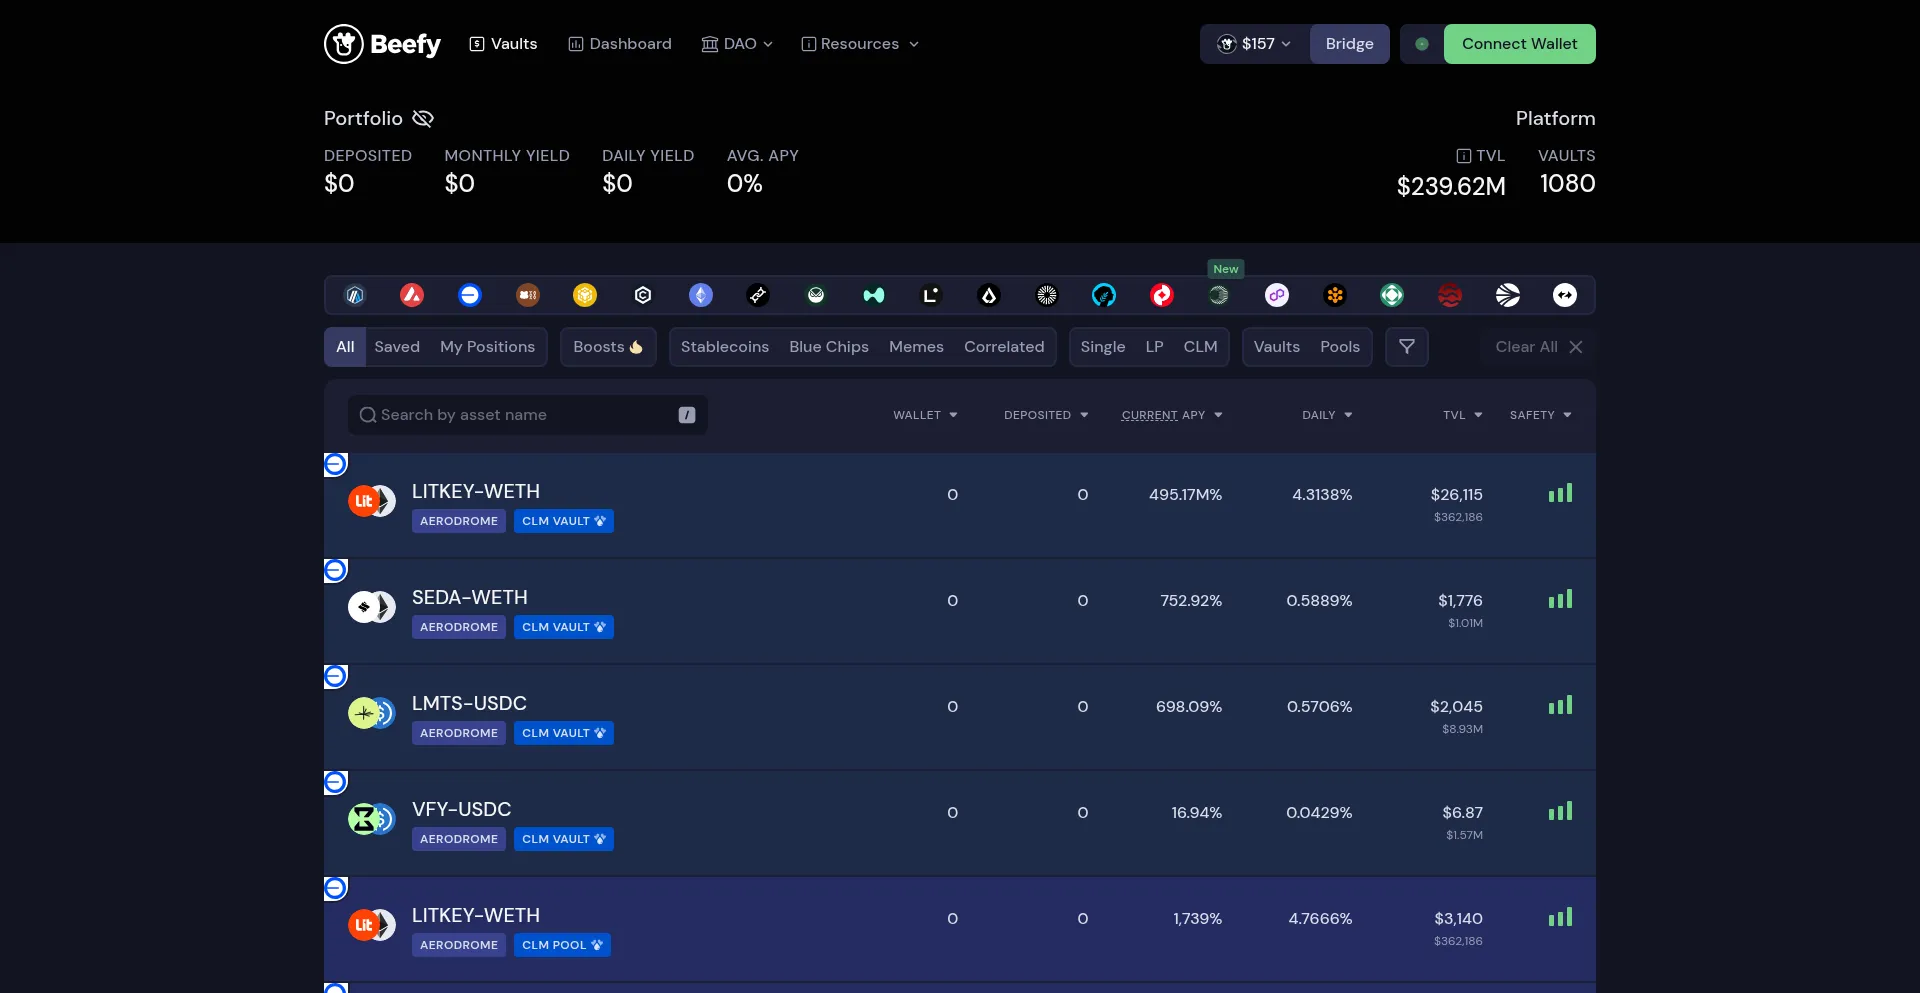Screen dimensions: 1920x993
Task: Filter vaults by Avalanche chain icon
Action: tap(412, 295)
